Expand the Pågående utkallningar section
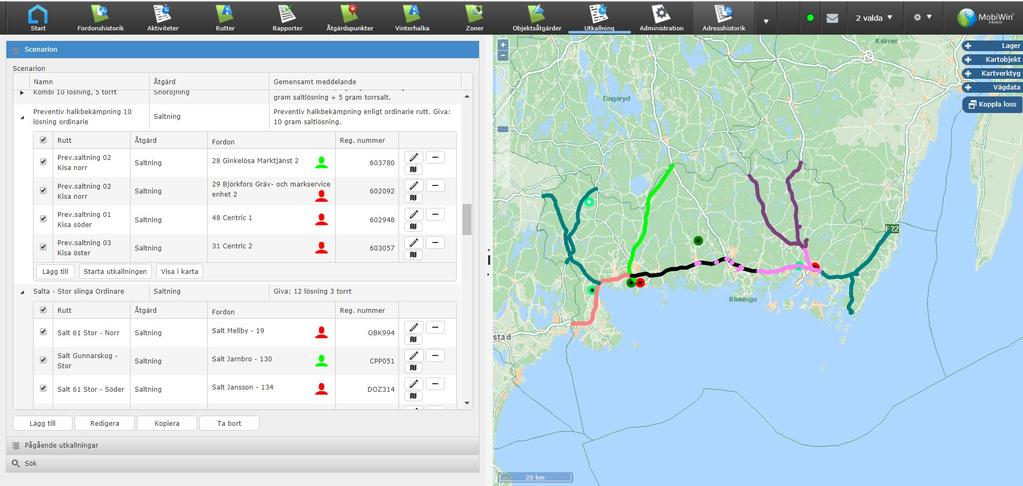Viewport: 1023px width, 486px height. 243,445
